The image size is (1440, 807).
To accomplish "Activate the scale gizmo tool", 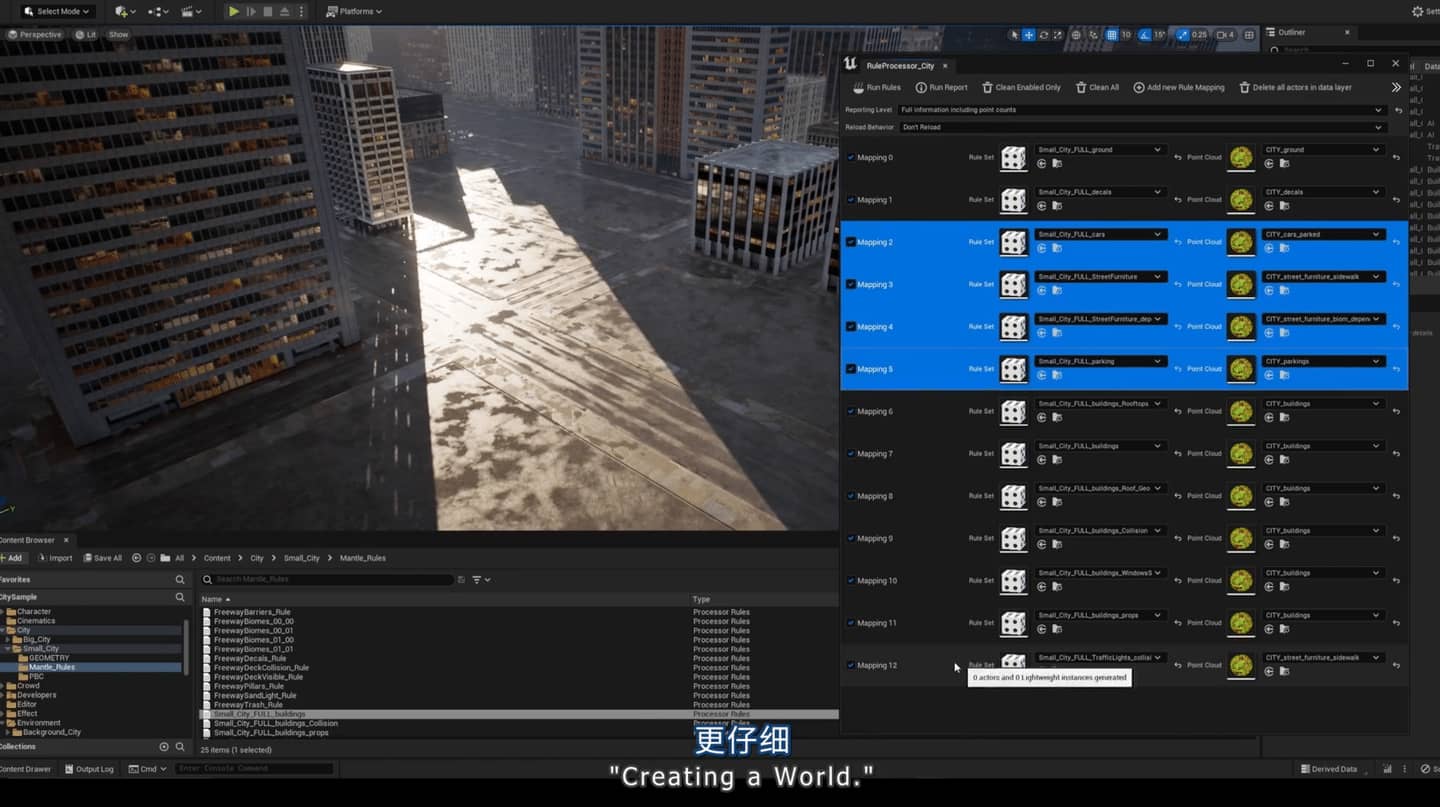I will coord(1058,34).
